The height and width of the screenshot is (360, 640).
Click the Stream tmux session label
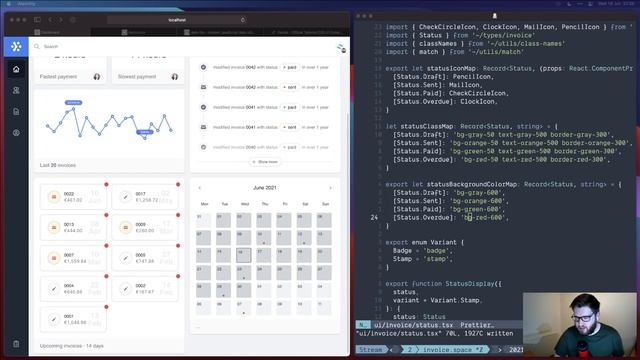point(371,350)
